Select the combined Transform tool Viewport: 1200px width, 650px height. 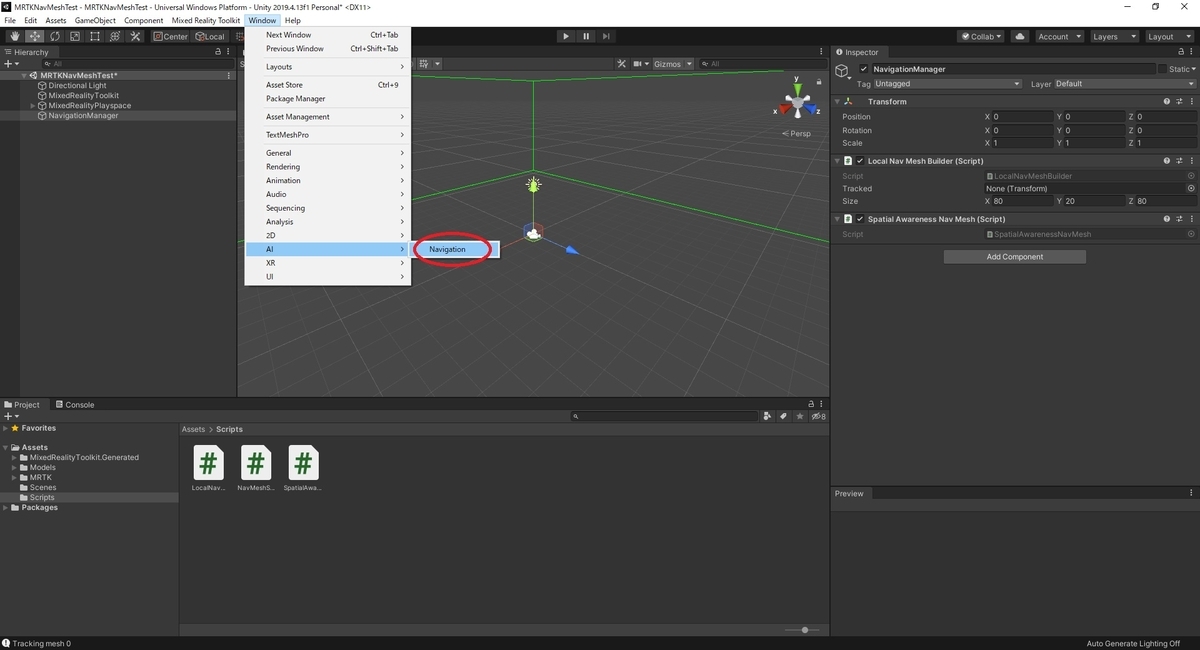click(x=114, y=36)
